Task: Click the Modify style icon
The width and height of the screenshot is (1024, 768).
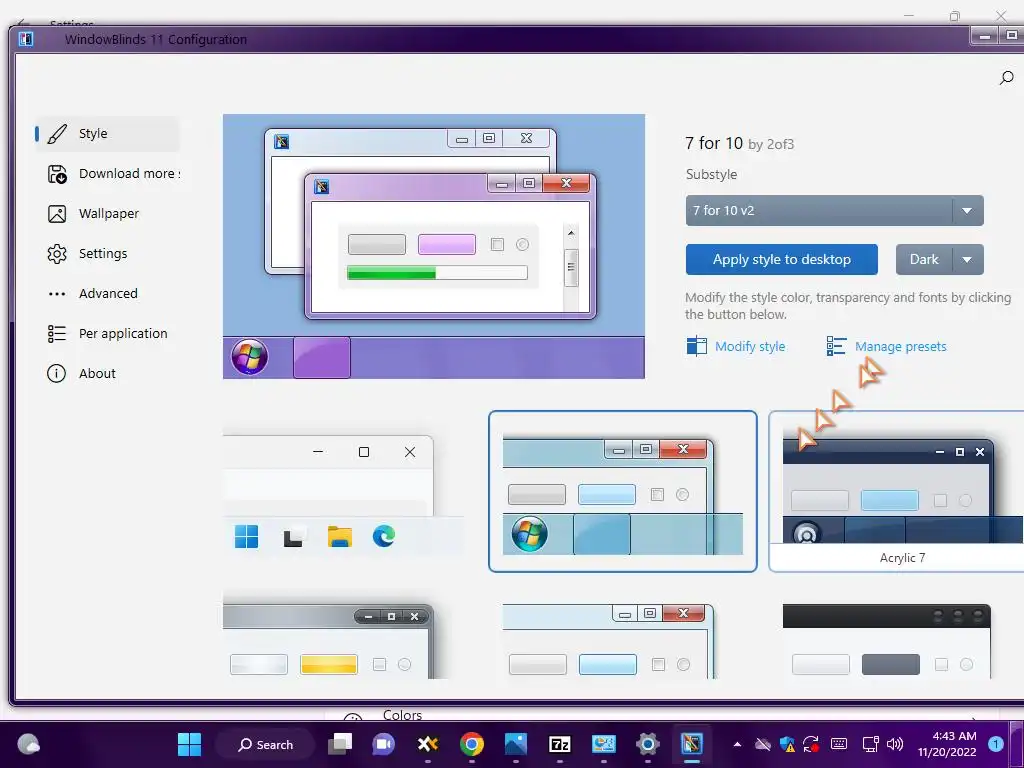Action: point(697,345)
